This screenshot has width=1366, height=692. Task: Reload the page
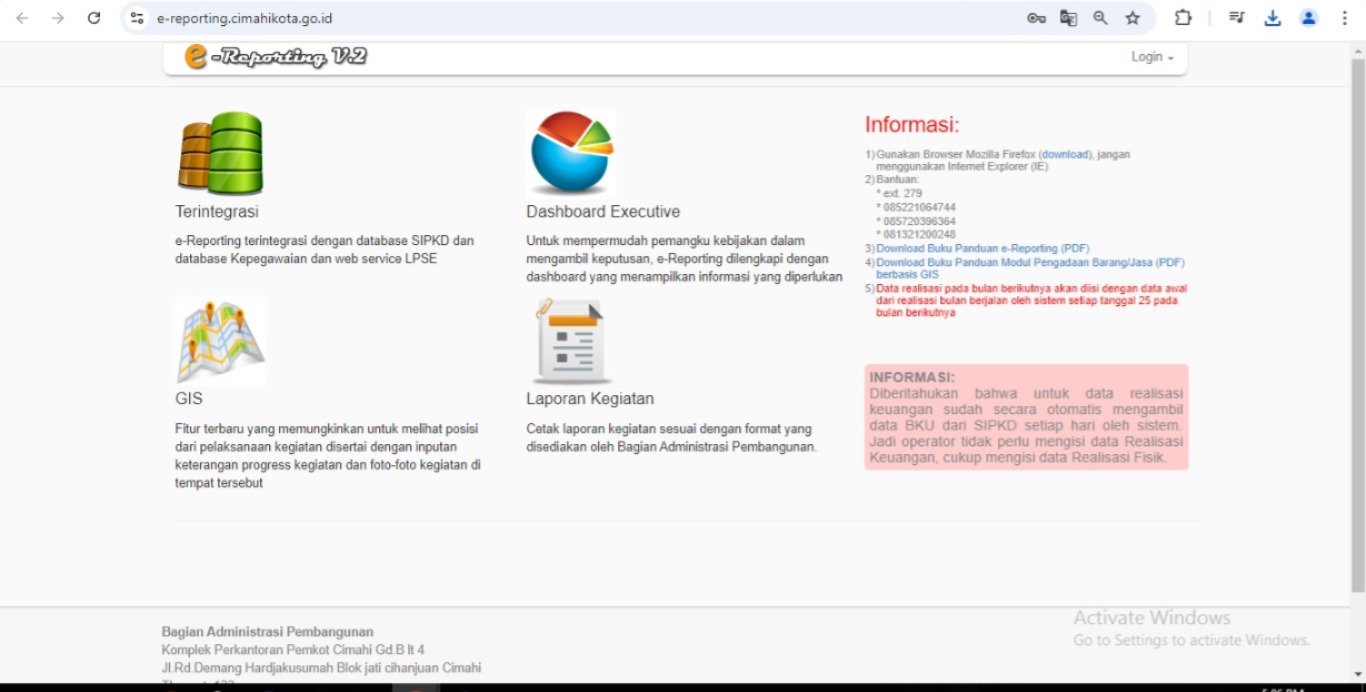[x=94, y=18]
